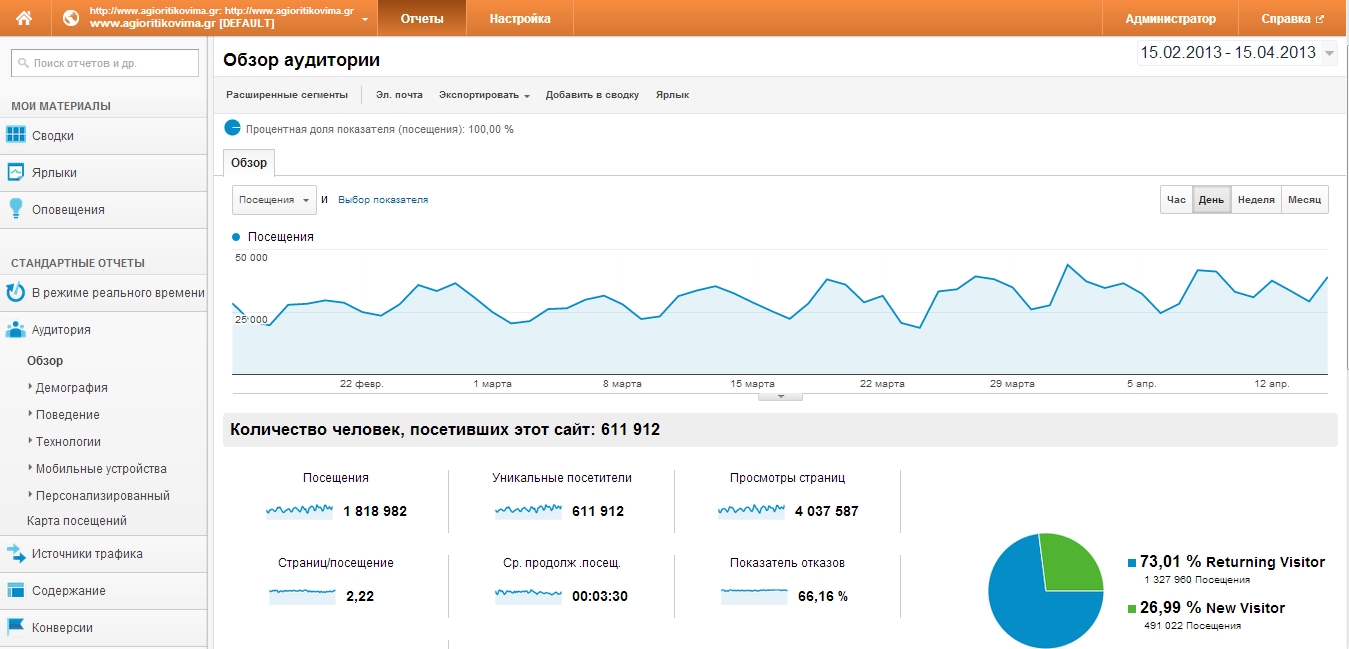Click the Страниц/посещение sparkline
Image resolution: width=1349 pixels, height=649 pixels.
[x=303, y=595]
